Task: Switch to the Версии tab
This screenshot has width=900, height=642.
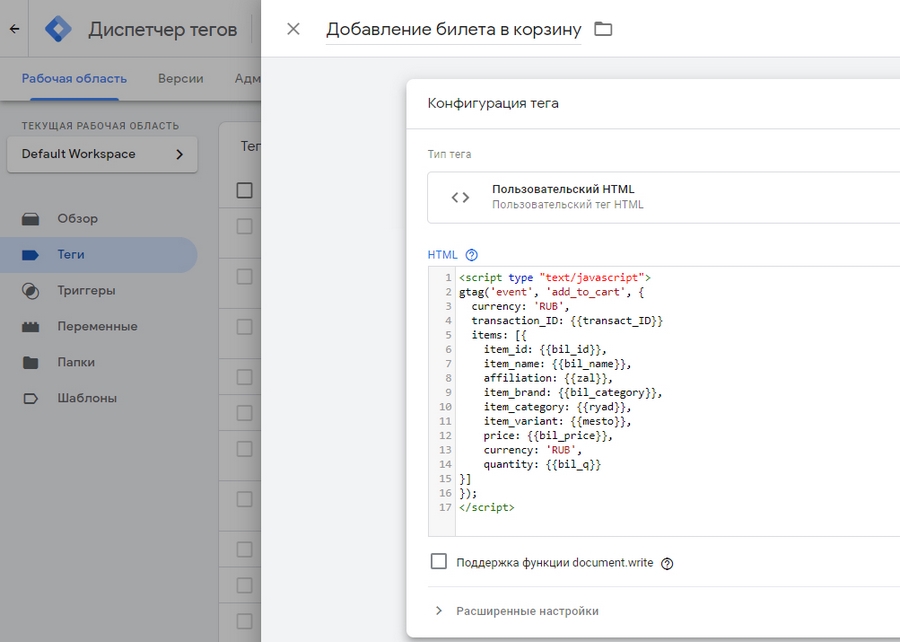Action: pyautogui.click(x=181, y=78)
